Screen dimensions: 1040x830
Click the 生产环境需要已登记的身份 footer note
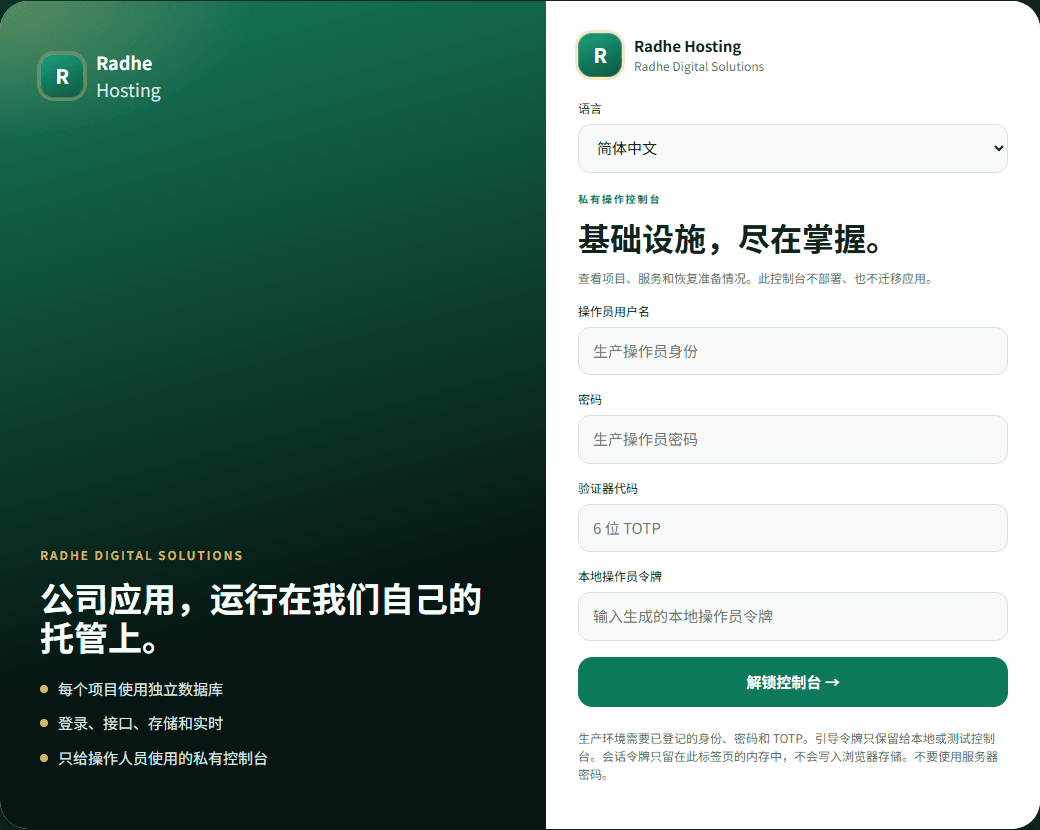tap(788, 756)
